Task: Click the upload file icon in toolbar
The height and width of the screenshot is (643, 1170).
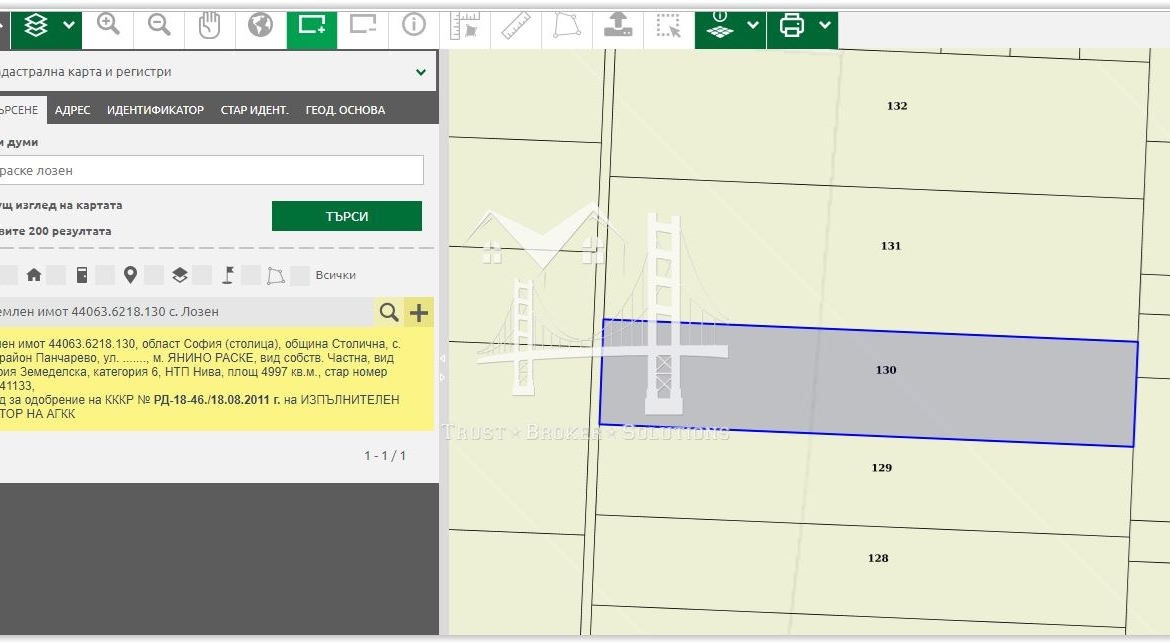Action: 617,26
